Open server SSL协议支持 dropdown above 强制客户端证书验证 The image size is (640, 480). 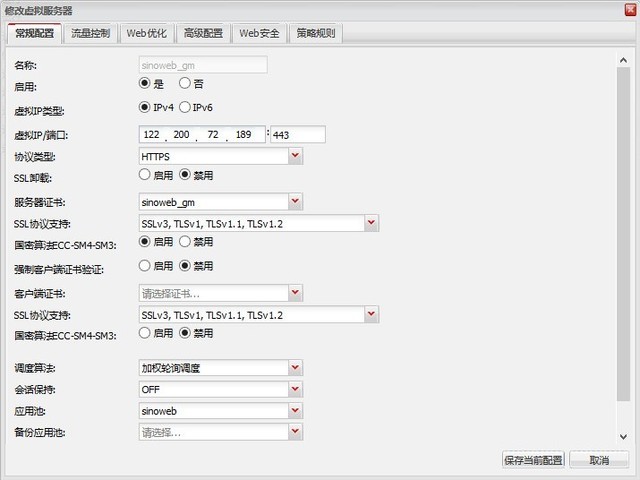[x=371, y=223]
